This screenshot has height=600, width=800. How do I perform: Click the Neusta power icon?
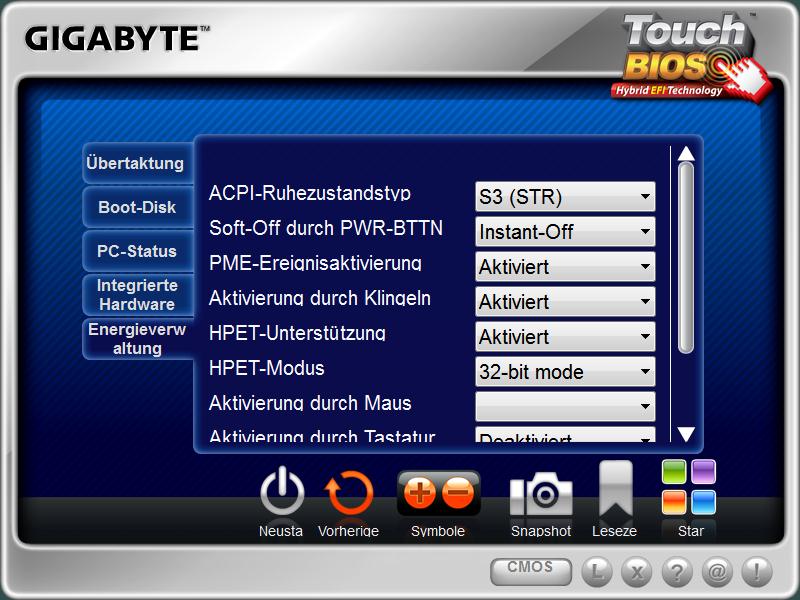282,491
